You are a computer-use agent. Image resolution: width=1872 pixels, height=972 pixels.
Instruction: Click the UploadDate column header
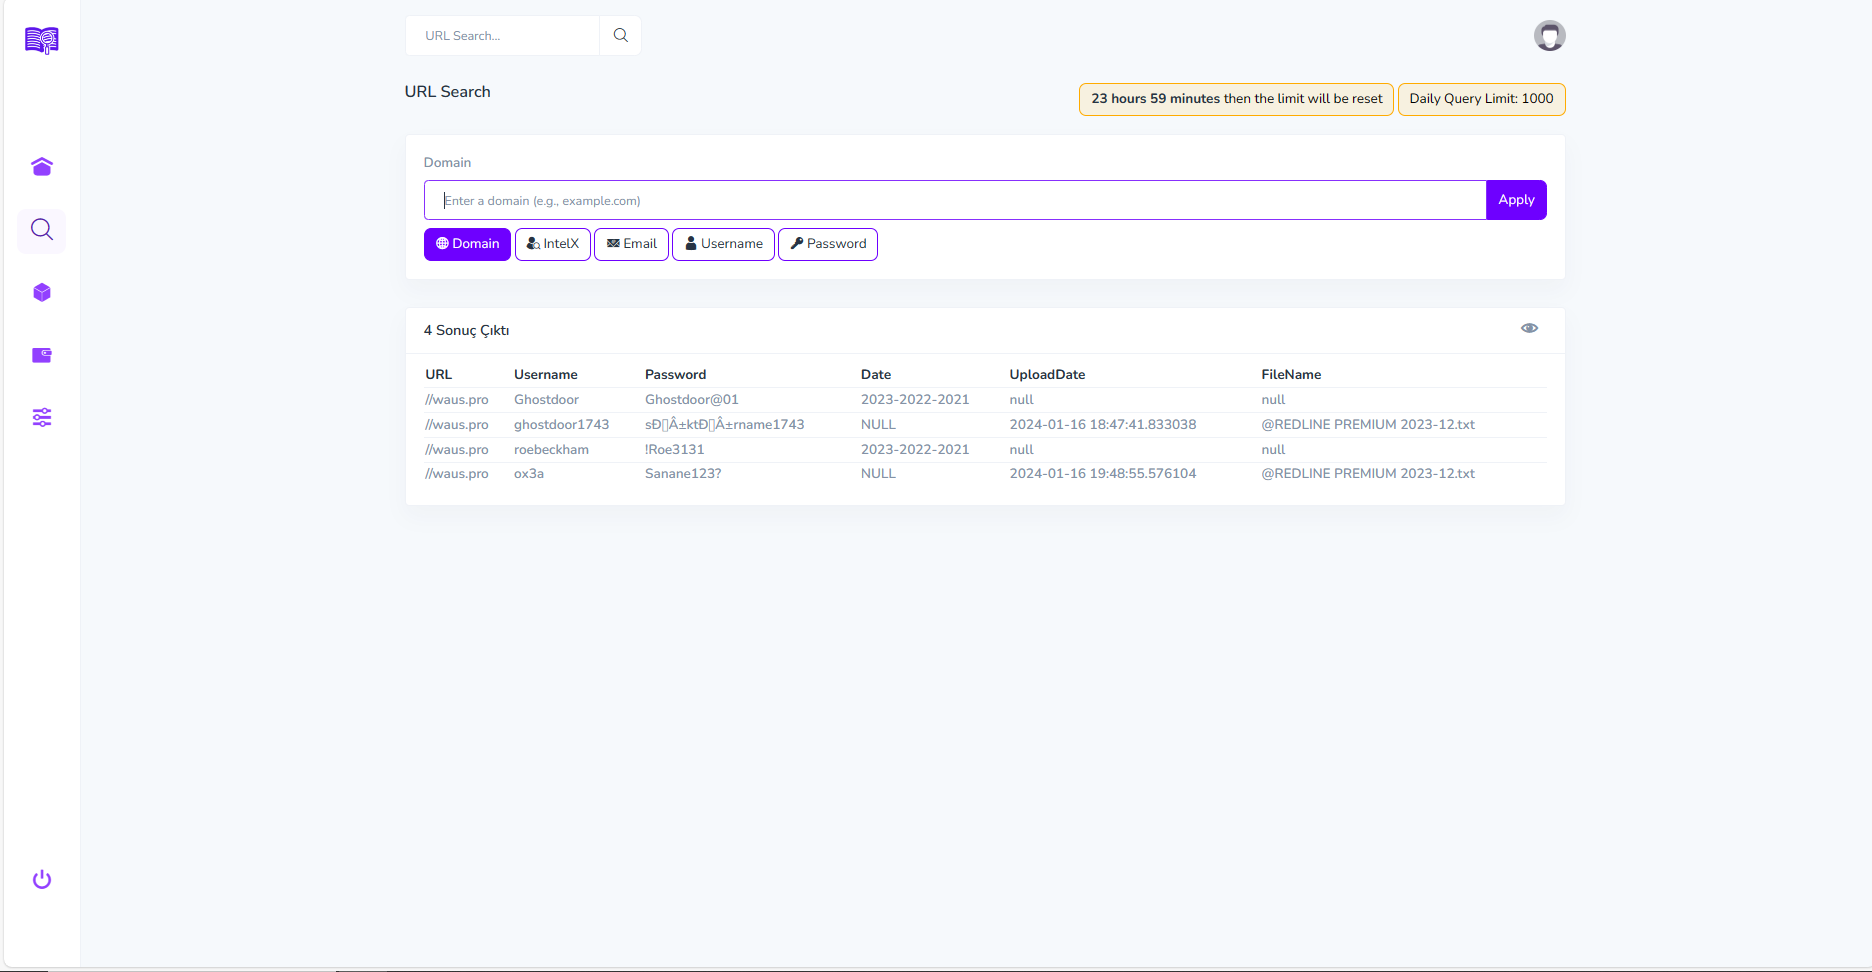[1047, 375]
